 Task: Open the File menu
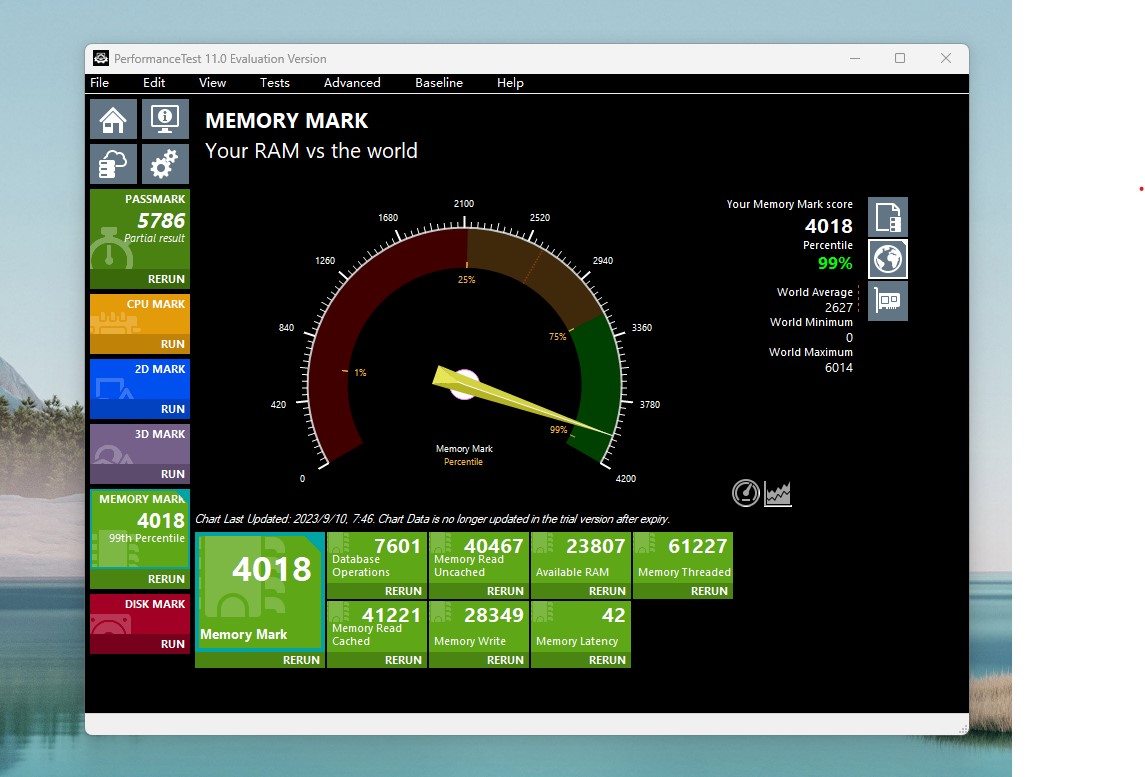(x=99, y=83)
